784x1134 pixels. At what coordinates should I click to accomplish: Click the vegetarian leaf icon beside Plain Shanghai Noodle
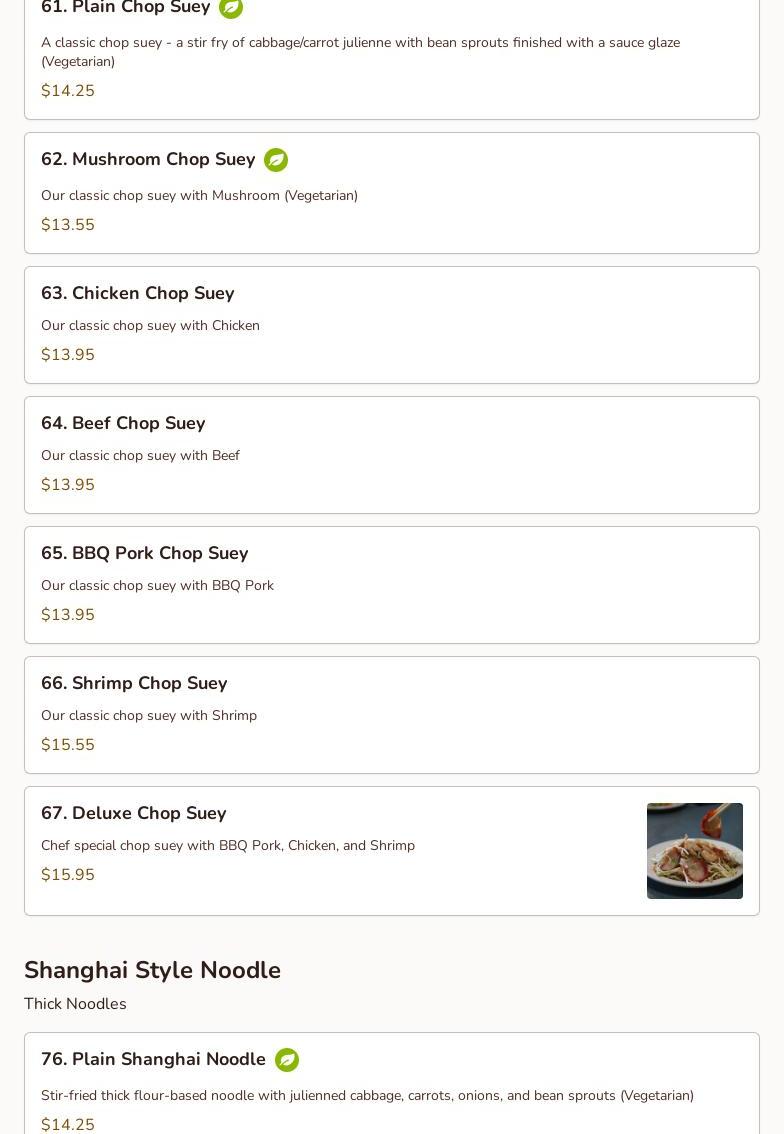(287, 1060)
